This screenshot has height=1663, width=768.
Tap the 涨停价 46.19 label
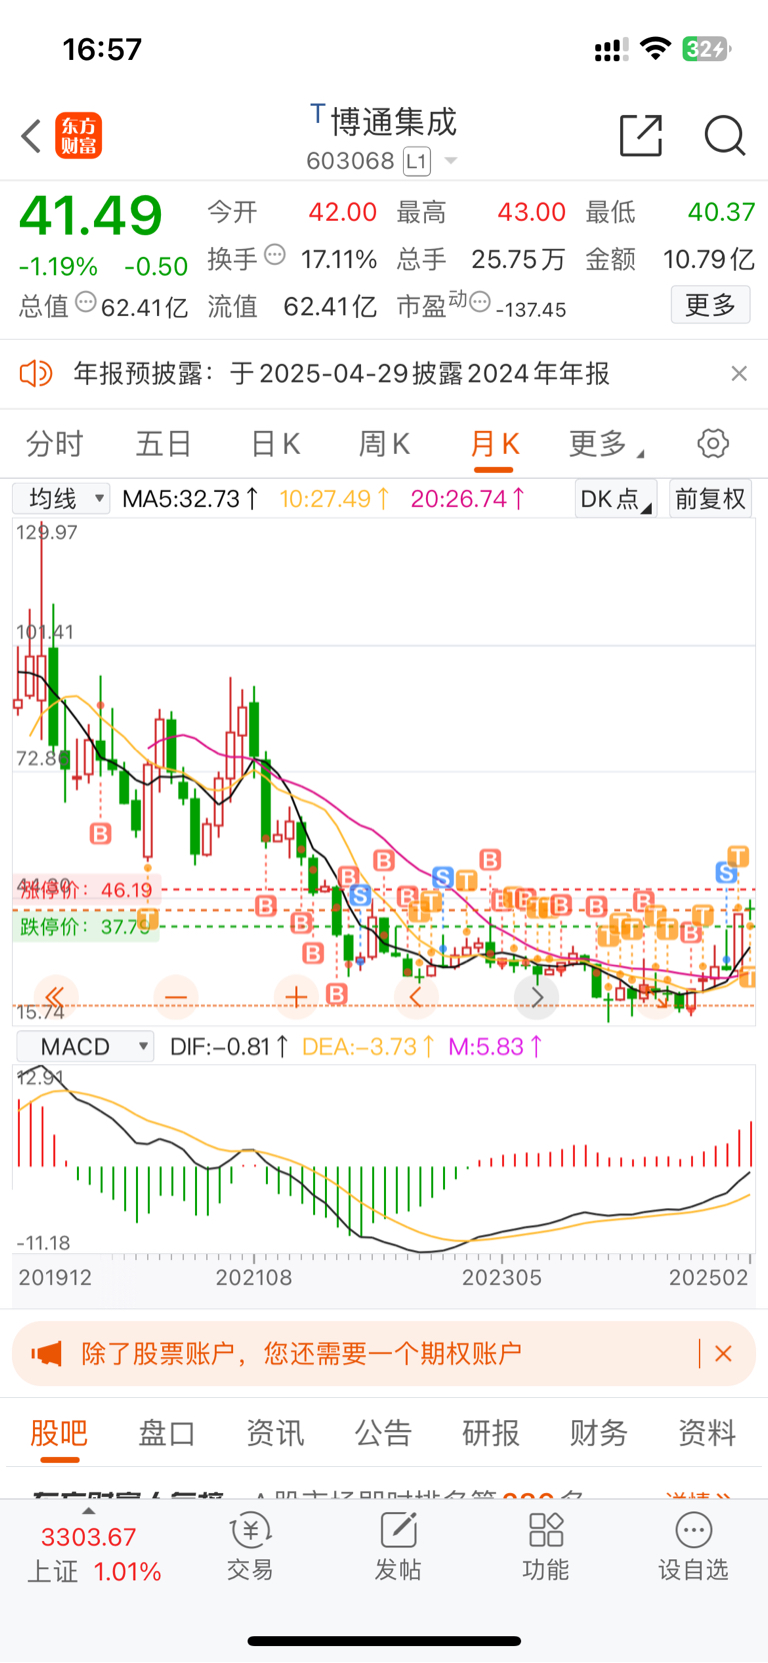(x=85, y=889)
